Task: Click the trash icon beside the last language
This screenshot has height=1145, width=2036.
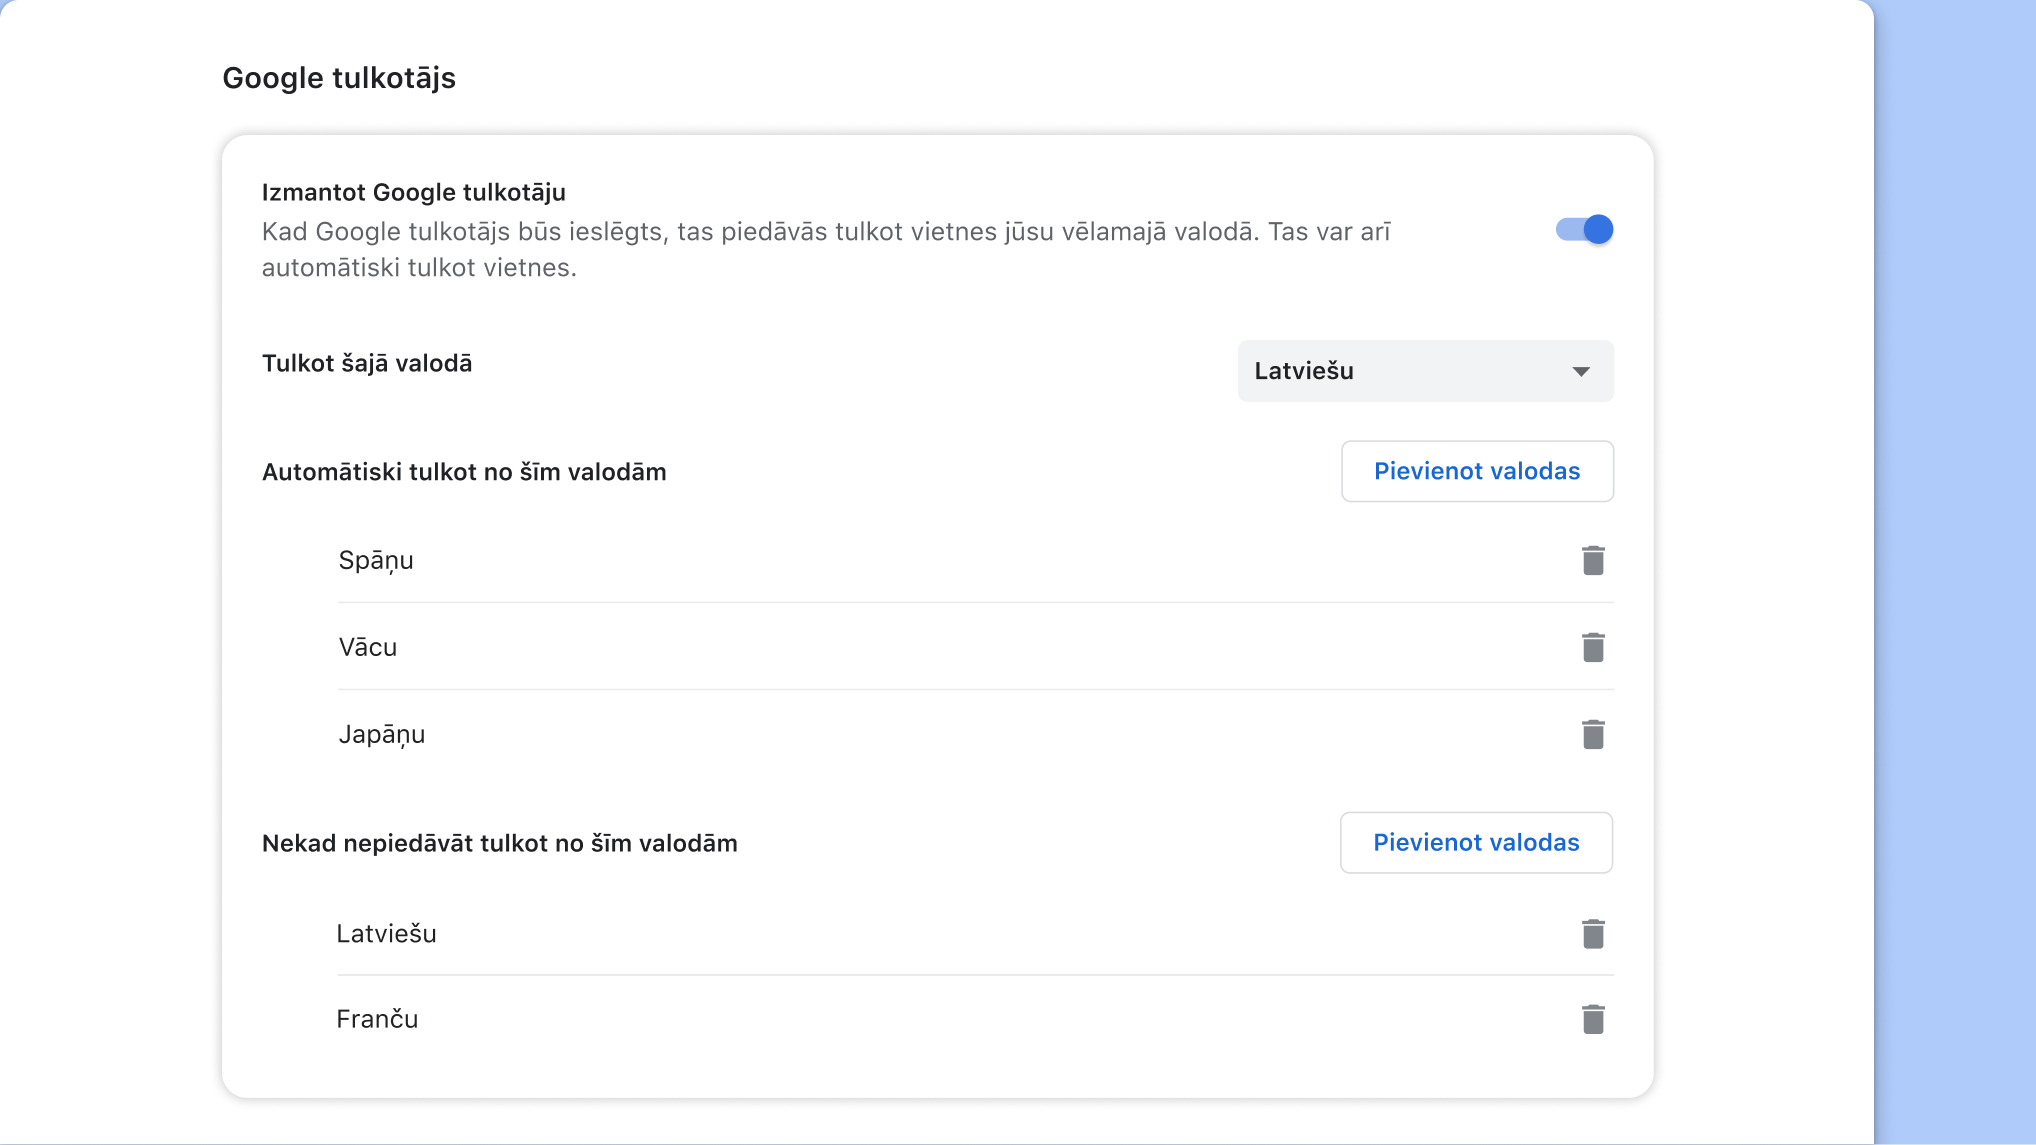Action: (1593, 1018)
